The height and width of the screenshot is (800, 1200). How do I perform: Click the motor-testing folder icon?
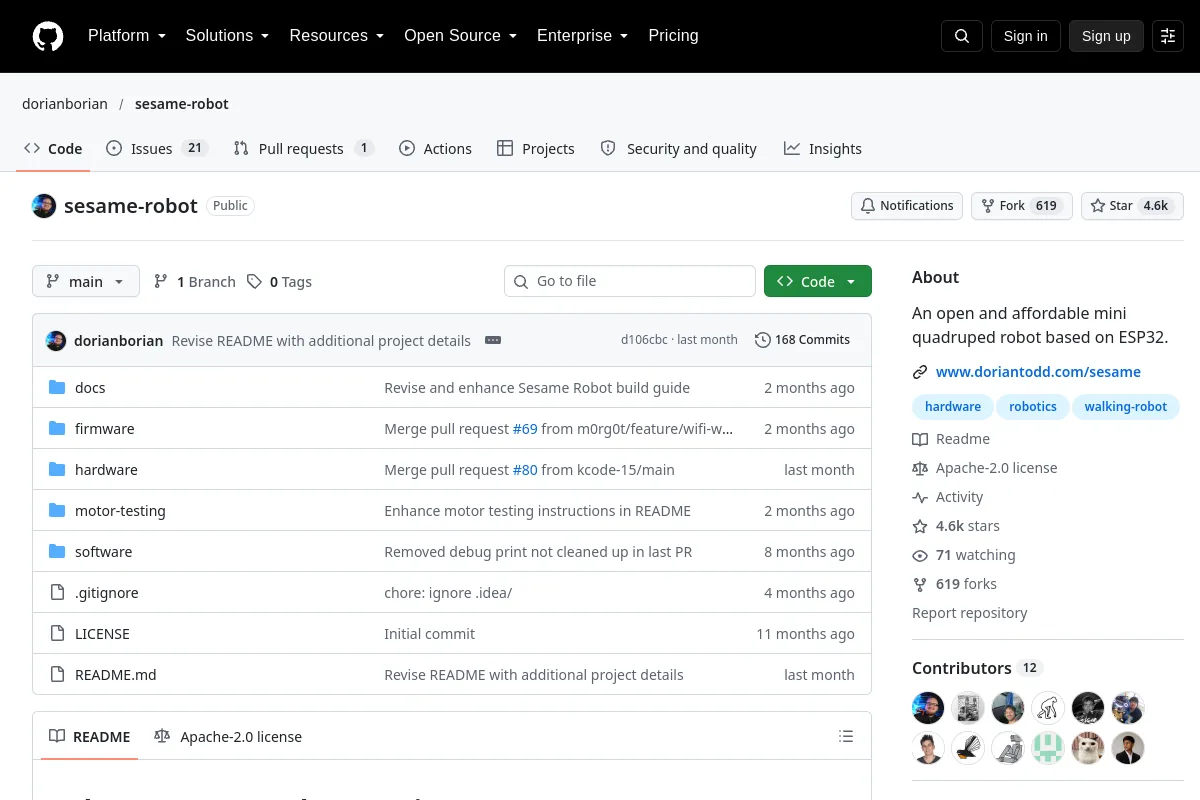pyautogui.click(x=57, y=511)
